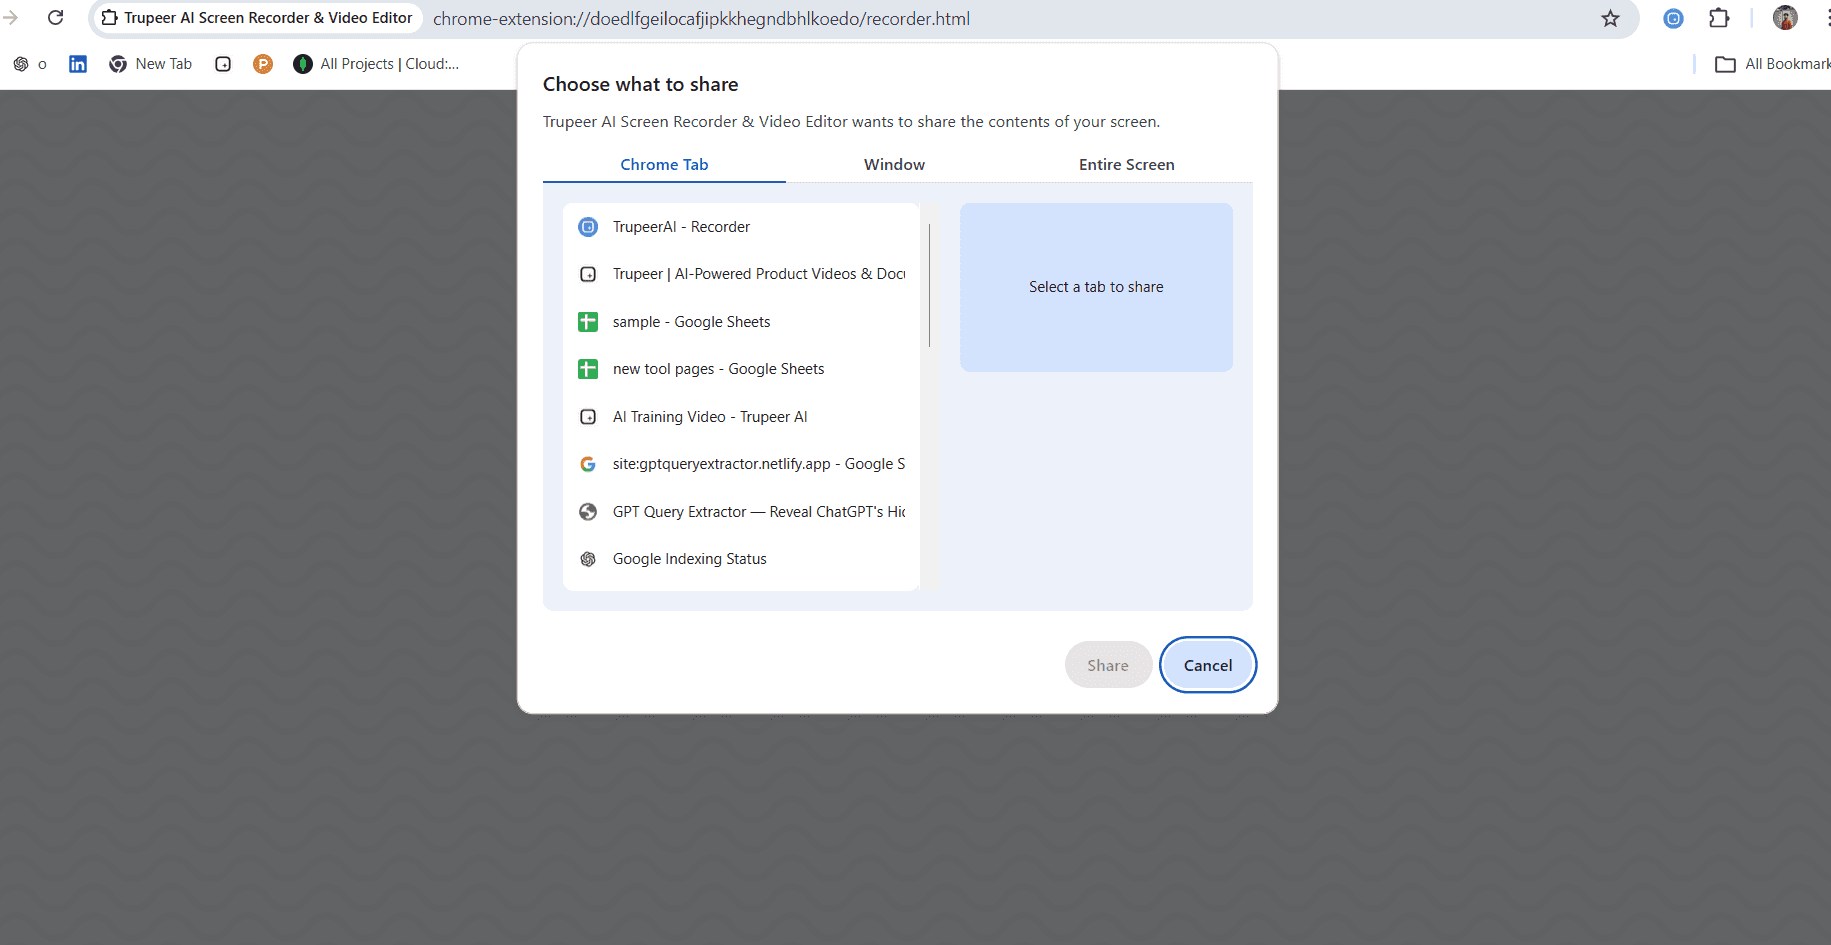Switch to the Window tab

pyautogui.click(x=894, y=164)
